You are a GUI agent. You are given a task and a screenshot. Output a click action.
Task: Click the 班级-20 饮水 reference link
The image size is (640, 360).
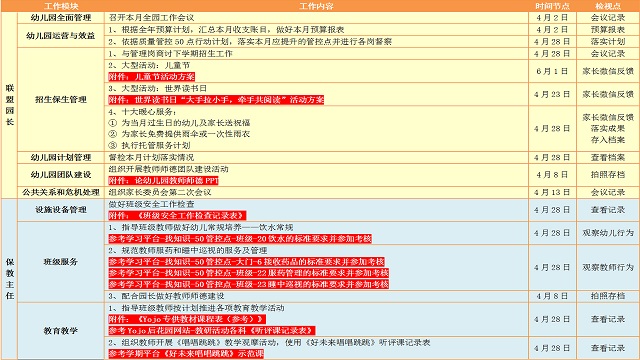point(240,239)
